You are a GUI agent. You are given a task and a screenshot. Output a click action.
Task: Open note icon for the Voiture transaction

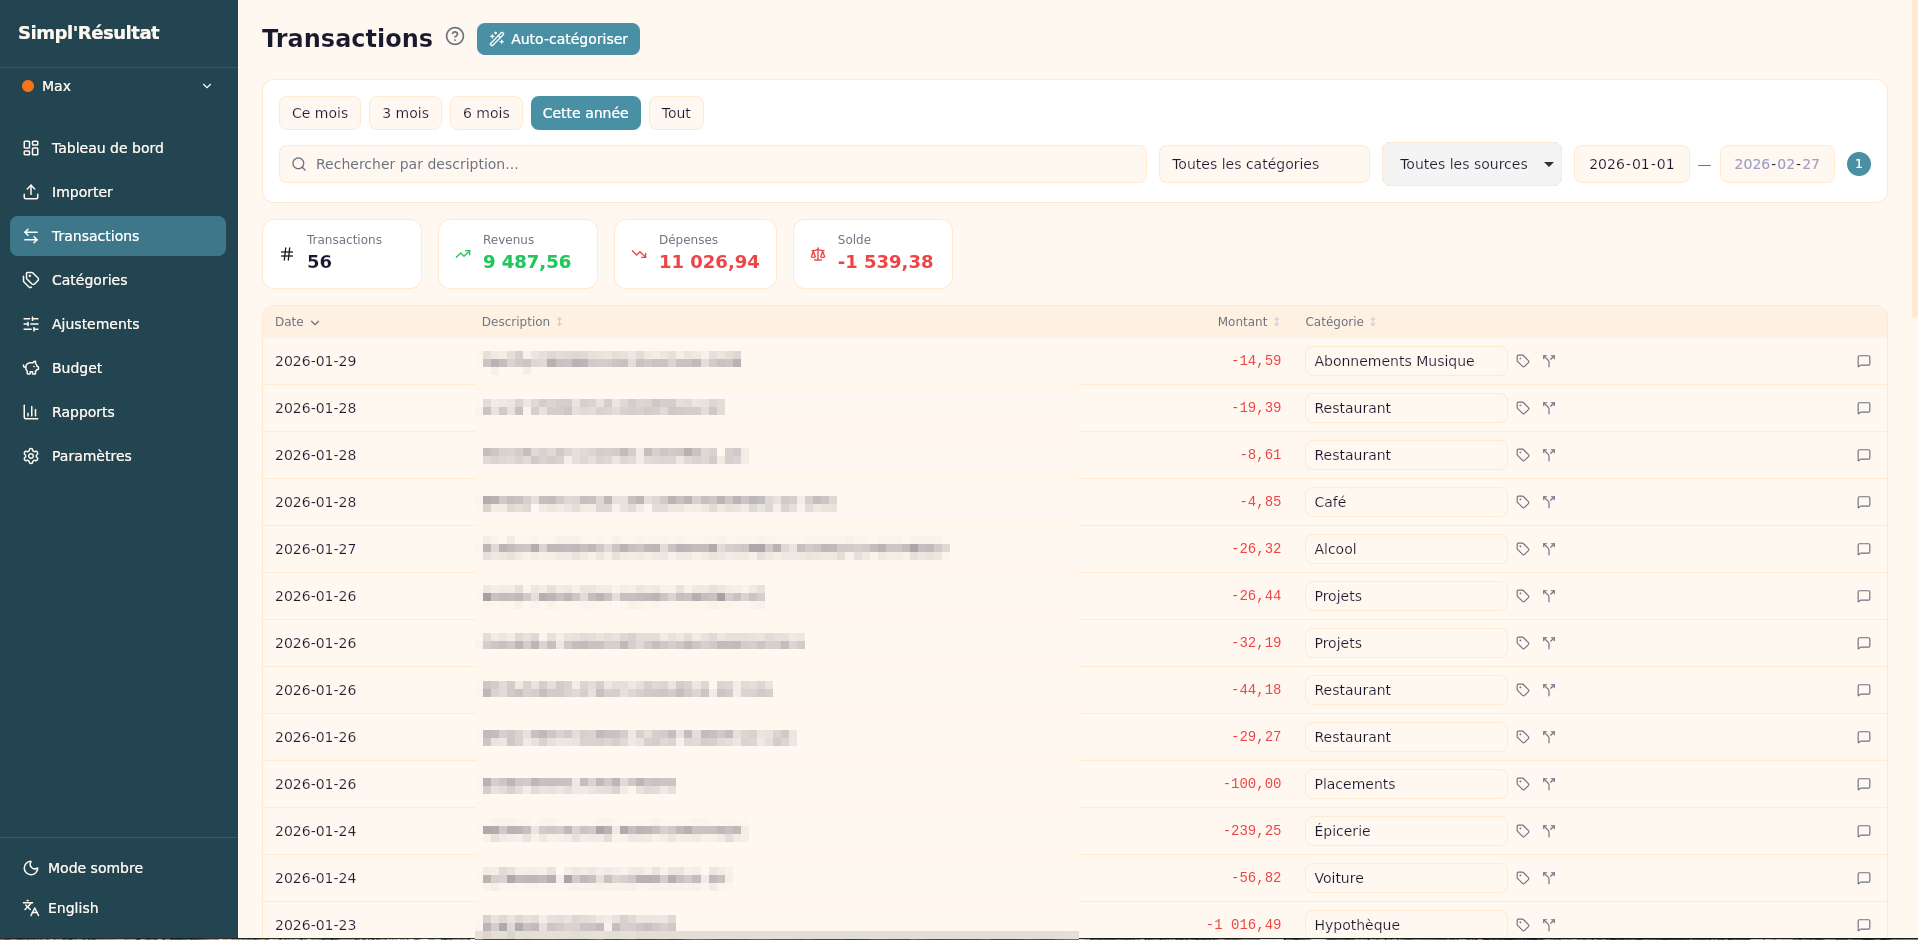(x=1863, y=878)
